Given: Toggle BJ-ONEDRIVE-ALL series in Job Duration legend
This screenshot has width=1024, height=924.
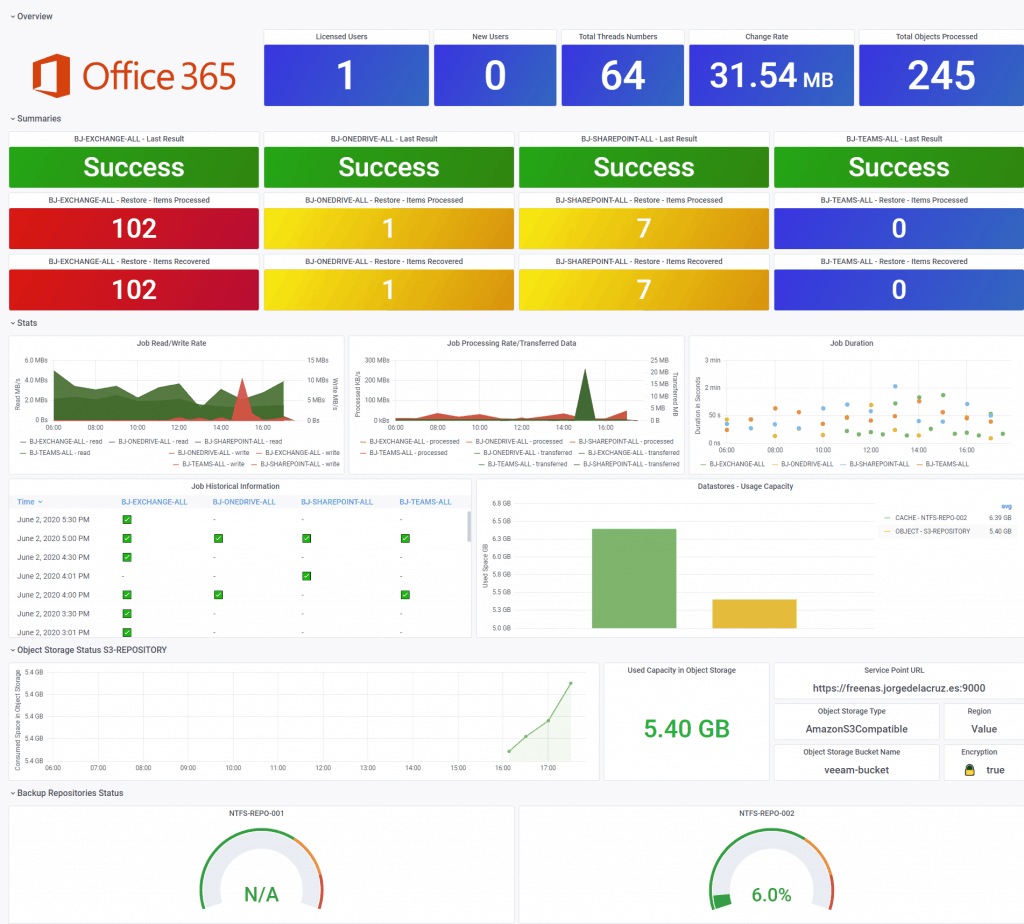Looking at the screenshot, I should tap(807, 464).
